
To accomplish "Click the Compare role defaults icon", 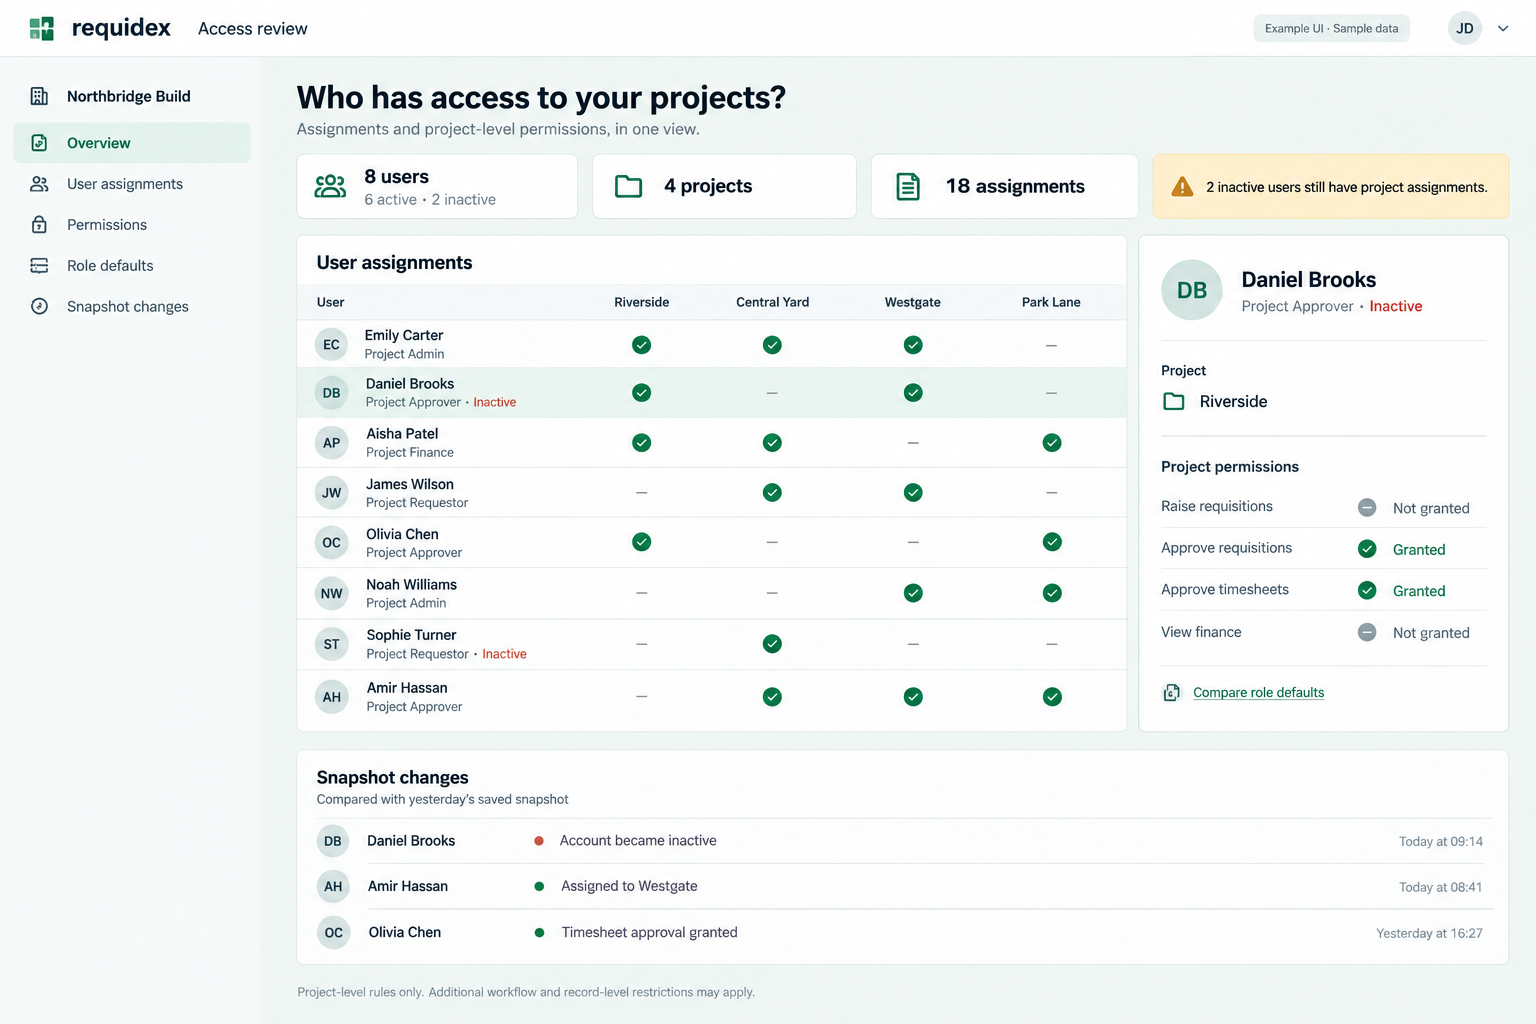I will (x=1171, y=692).
